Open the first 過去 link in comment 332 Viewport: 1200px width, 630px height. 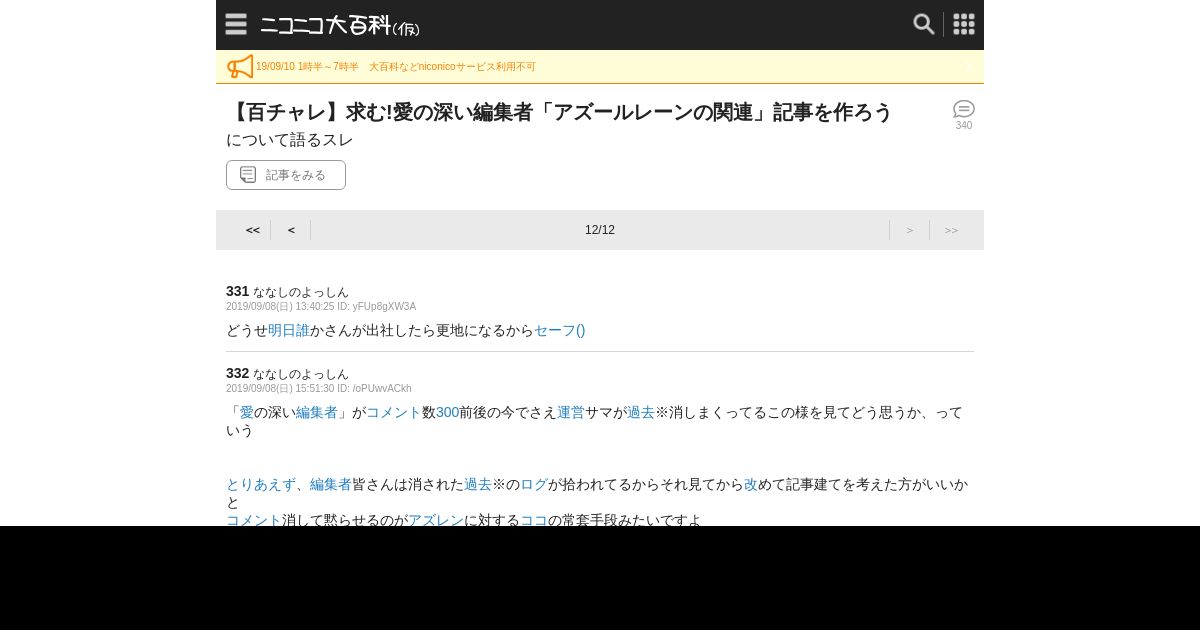pos(641,412)
